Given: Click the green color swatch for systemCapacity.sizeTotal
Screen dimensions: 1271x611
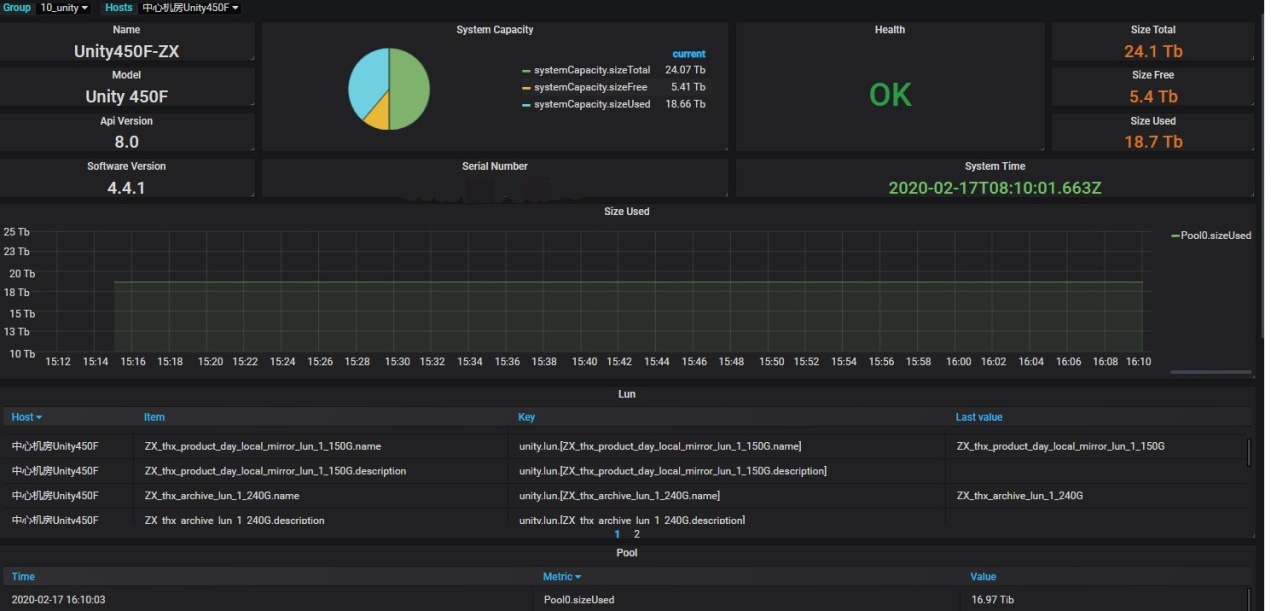Looking at the screenshot, I should click(526, 71).
